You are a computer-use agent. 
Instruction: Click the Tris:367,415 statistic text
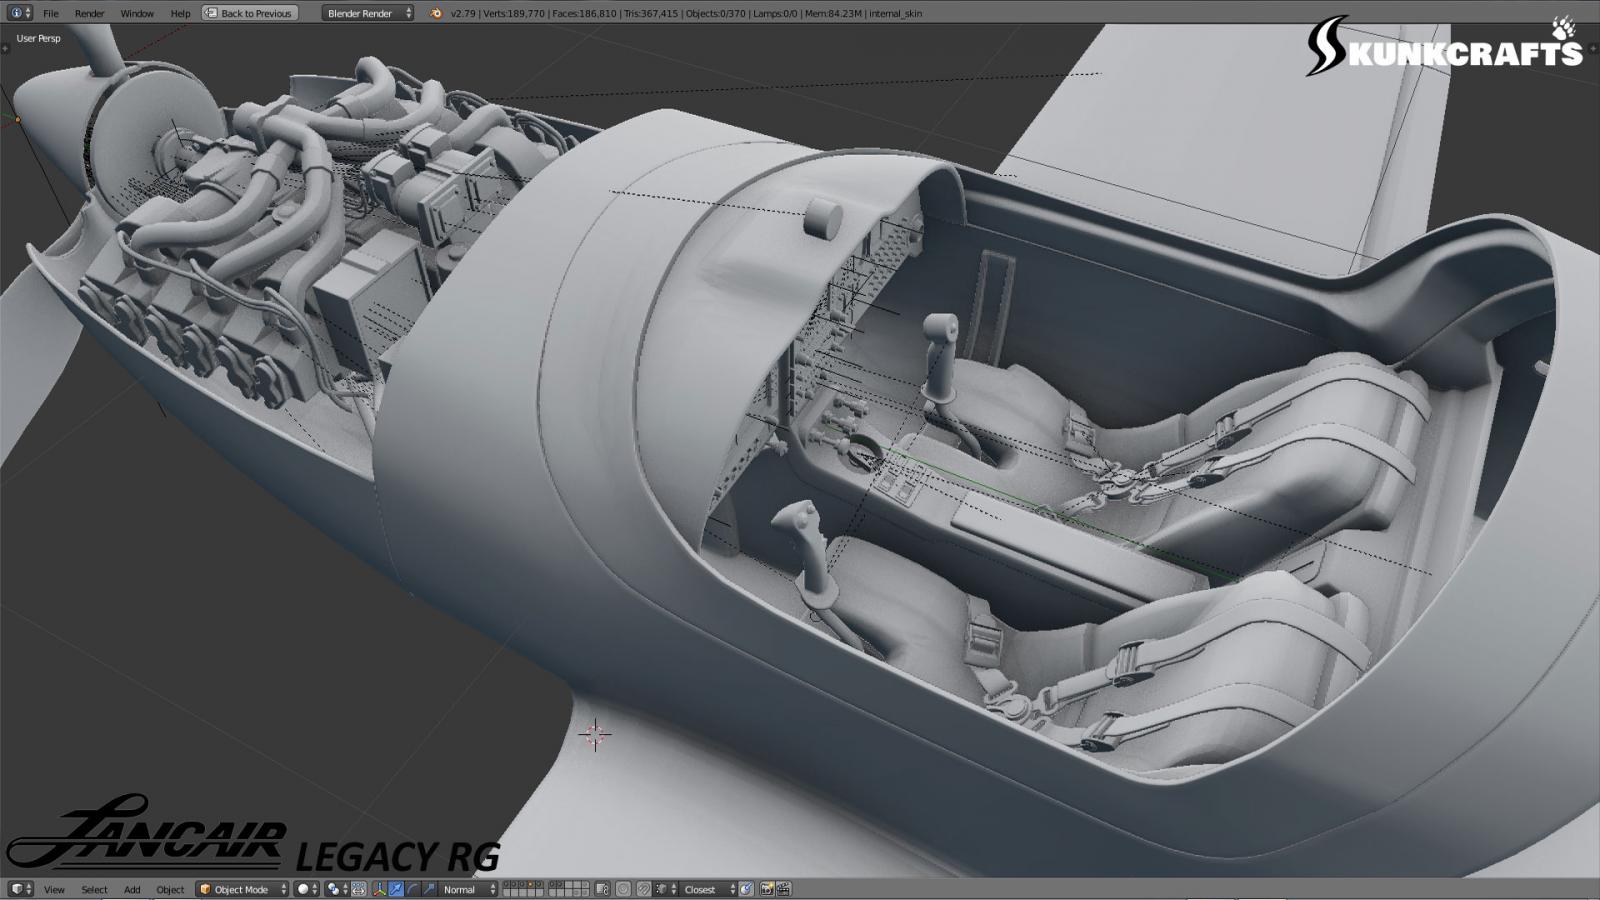tap(650, 13)
